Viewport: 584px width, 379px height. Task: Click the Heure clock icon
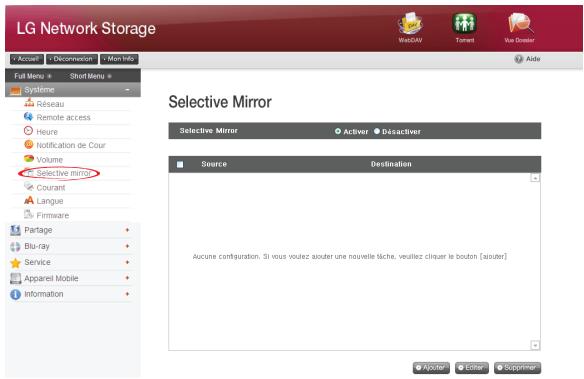[28, 131]
